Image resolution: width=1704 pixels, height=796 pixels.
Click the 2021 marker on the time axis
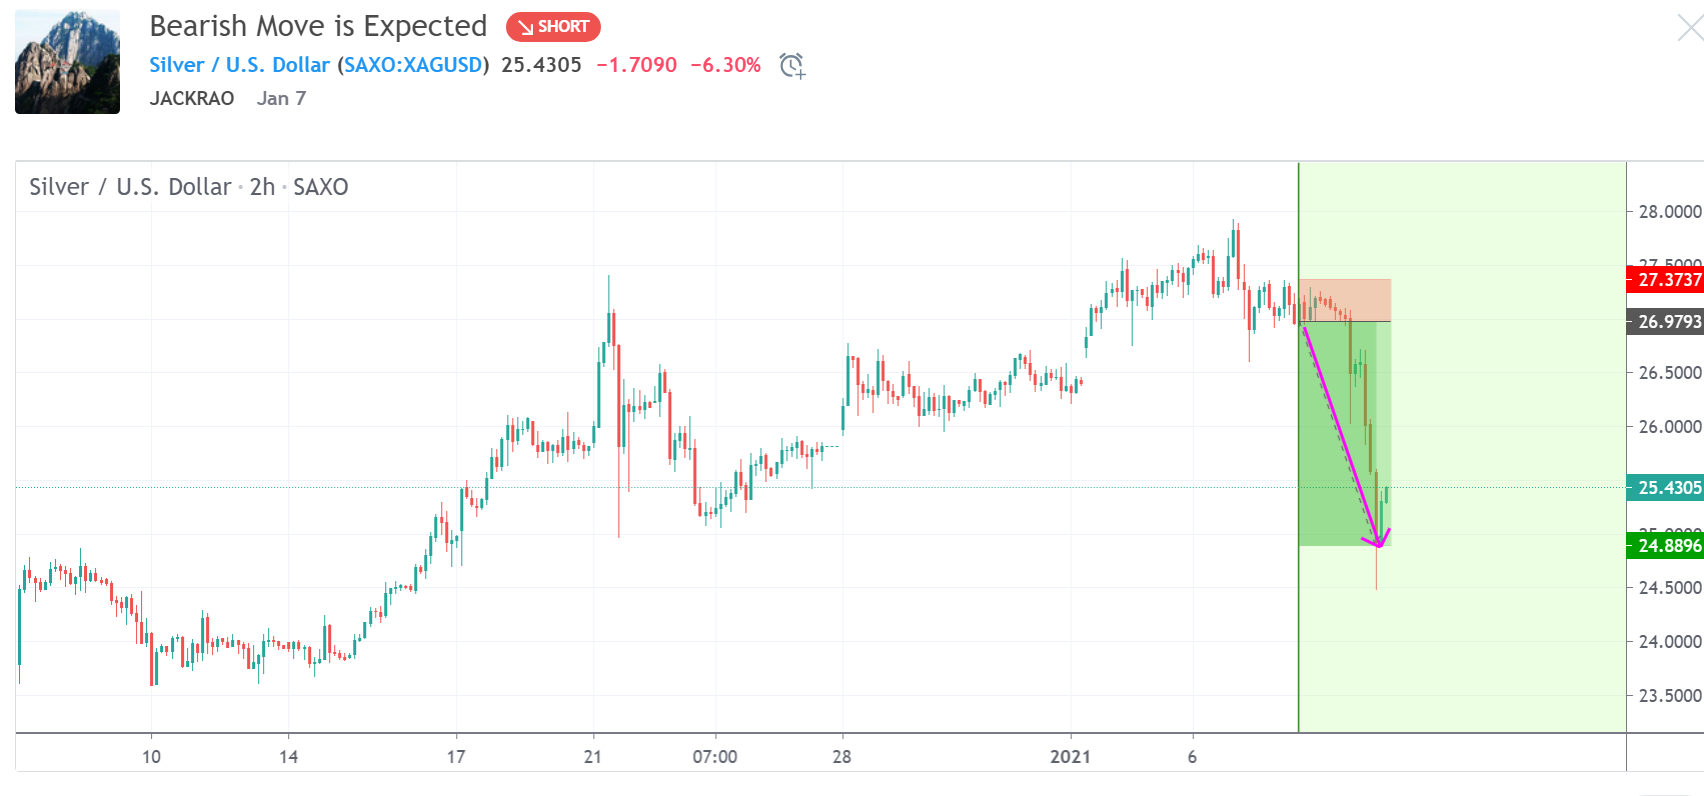tap(1070, 757)
